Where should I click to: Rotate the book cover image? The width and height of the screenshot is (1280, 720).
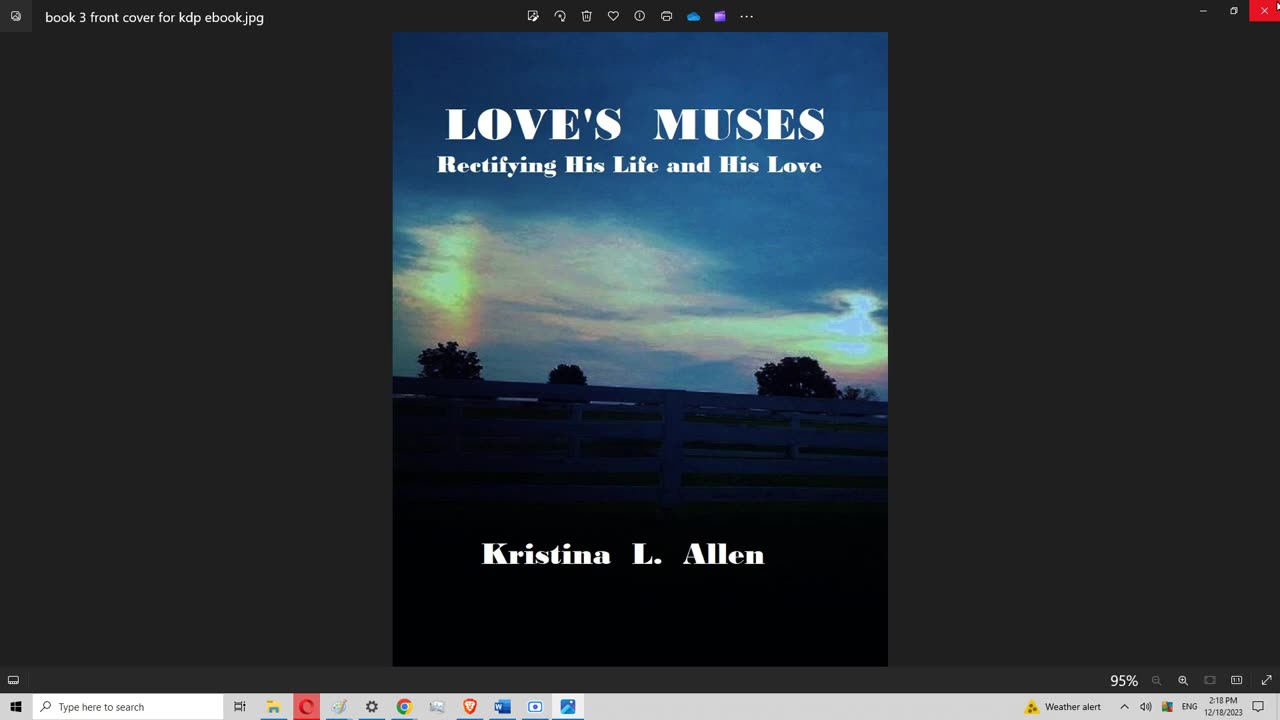coord(560,16)
